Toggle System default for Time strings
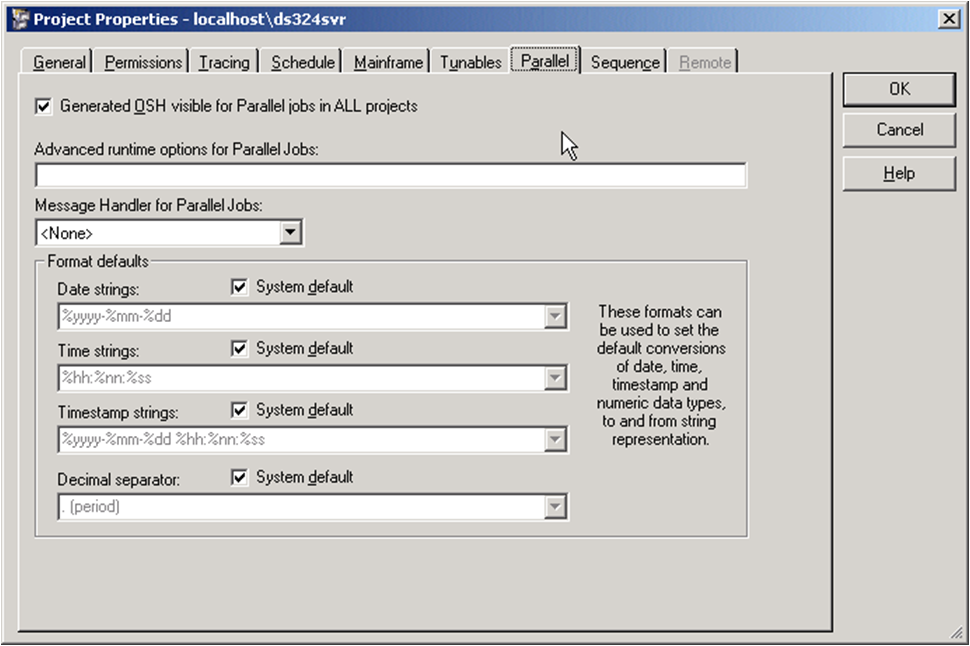Screen dimensions: 970x646 239,349
